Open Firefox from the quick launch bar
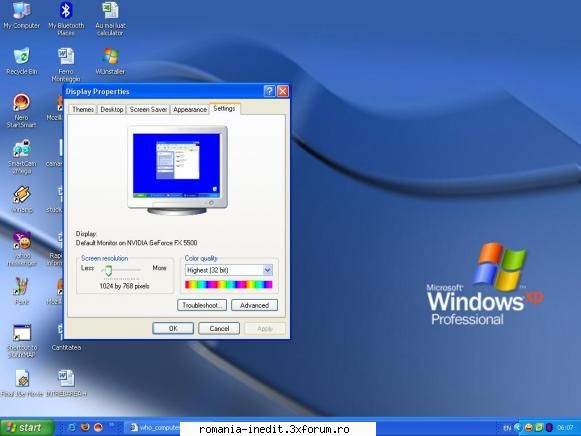581x436 pixels. [x=85, y=427]
